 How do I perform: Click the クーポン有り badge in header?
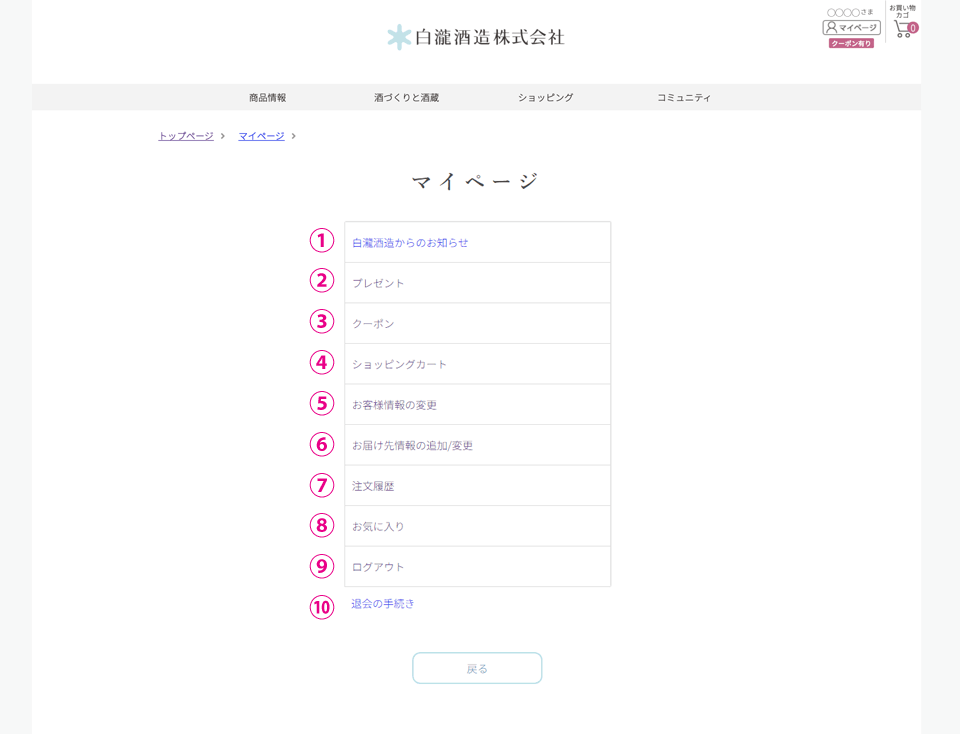851,43
